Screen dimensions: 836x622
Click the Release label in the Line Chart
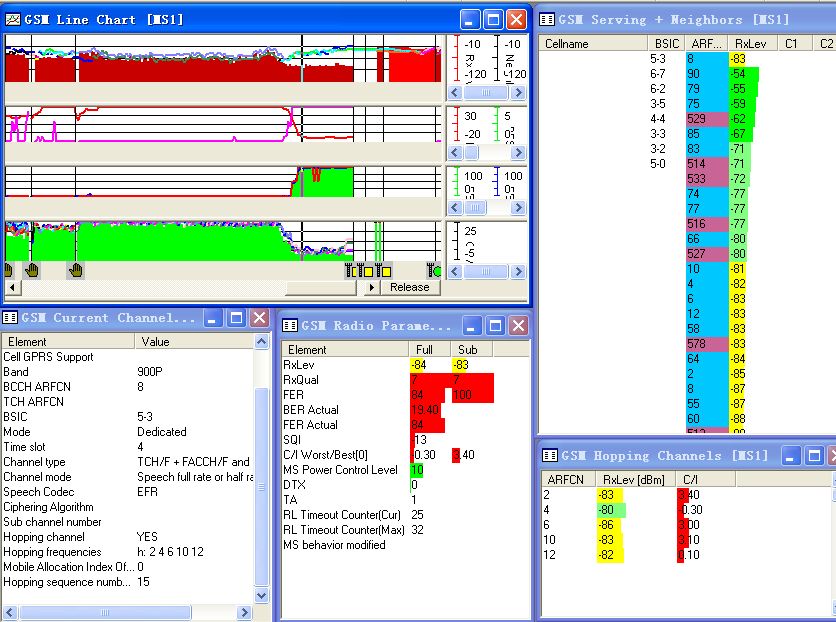[x=409, y=288]
